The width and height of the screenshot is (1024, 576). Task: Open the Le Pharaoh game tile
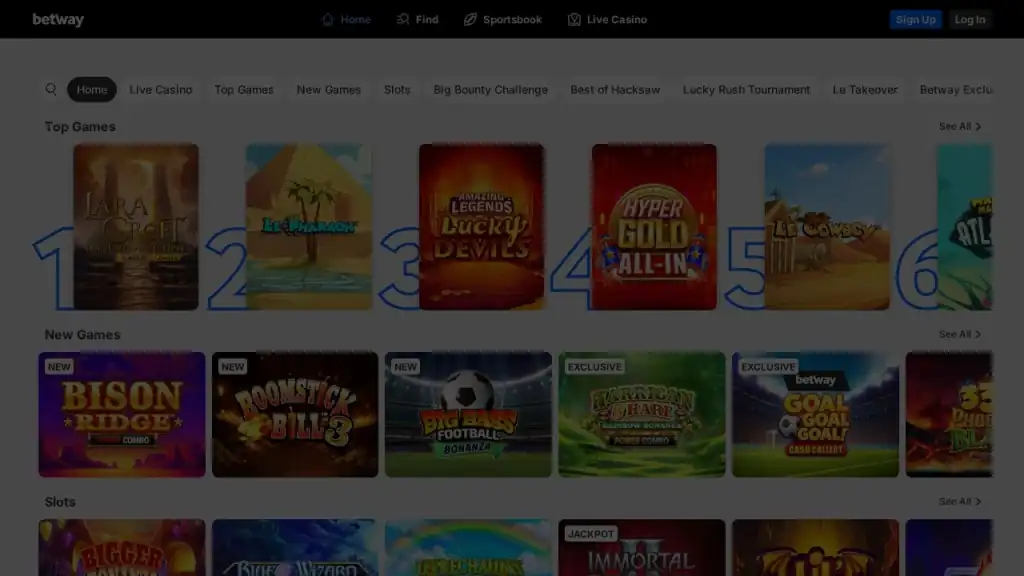pyautogui.click(x=309, y=227)
